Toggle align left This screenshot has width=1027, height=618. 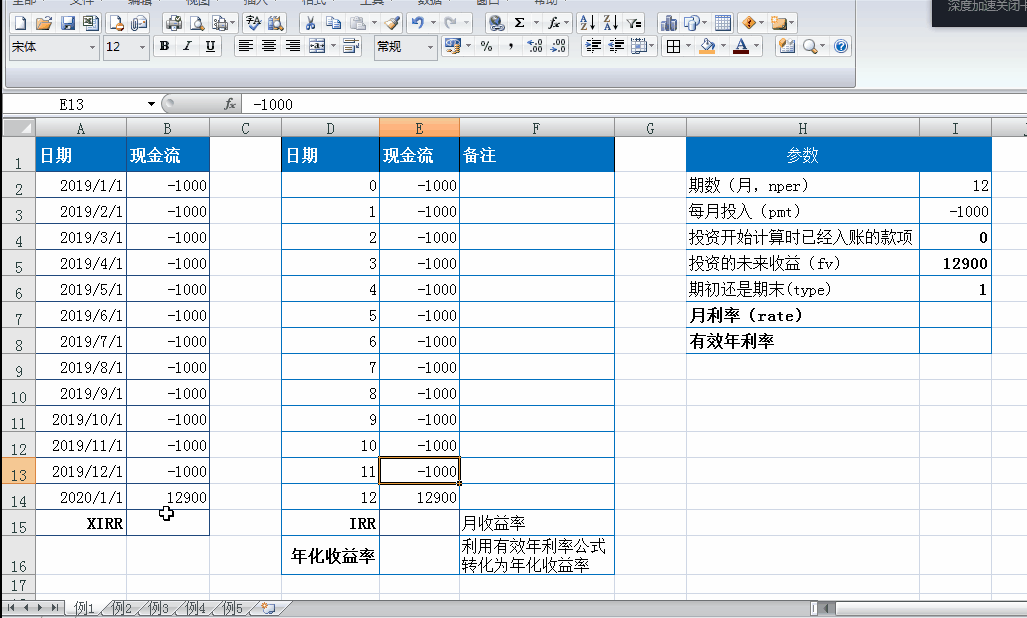246,46
